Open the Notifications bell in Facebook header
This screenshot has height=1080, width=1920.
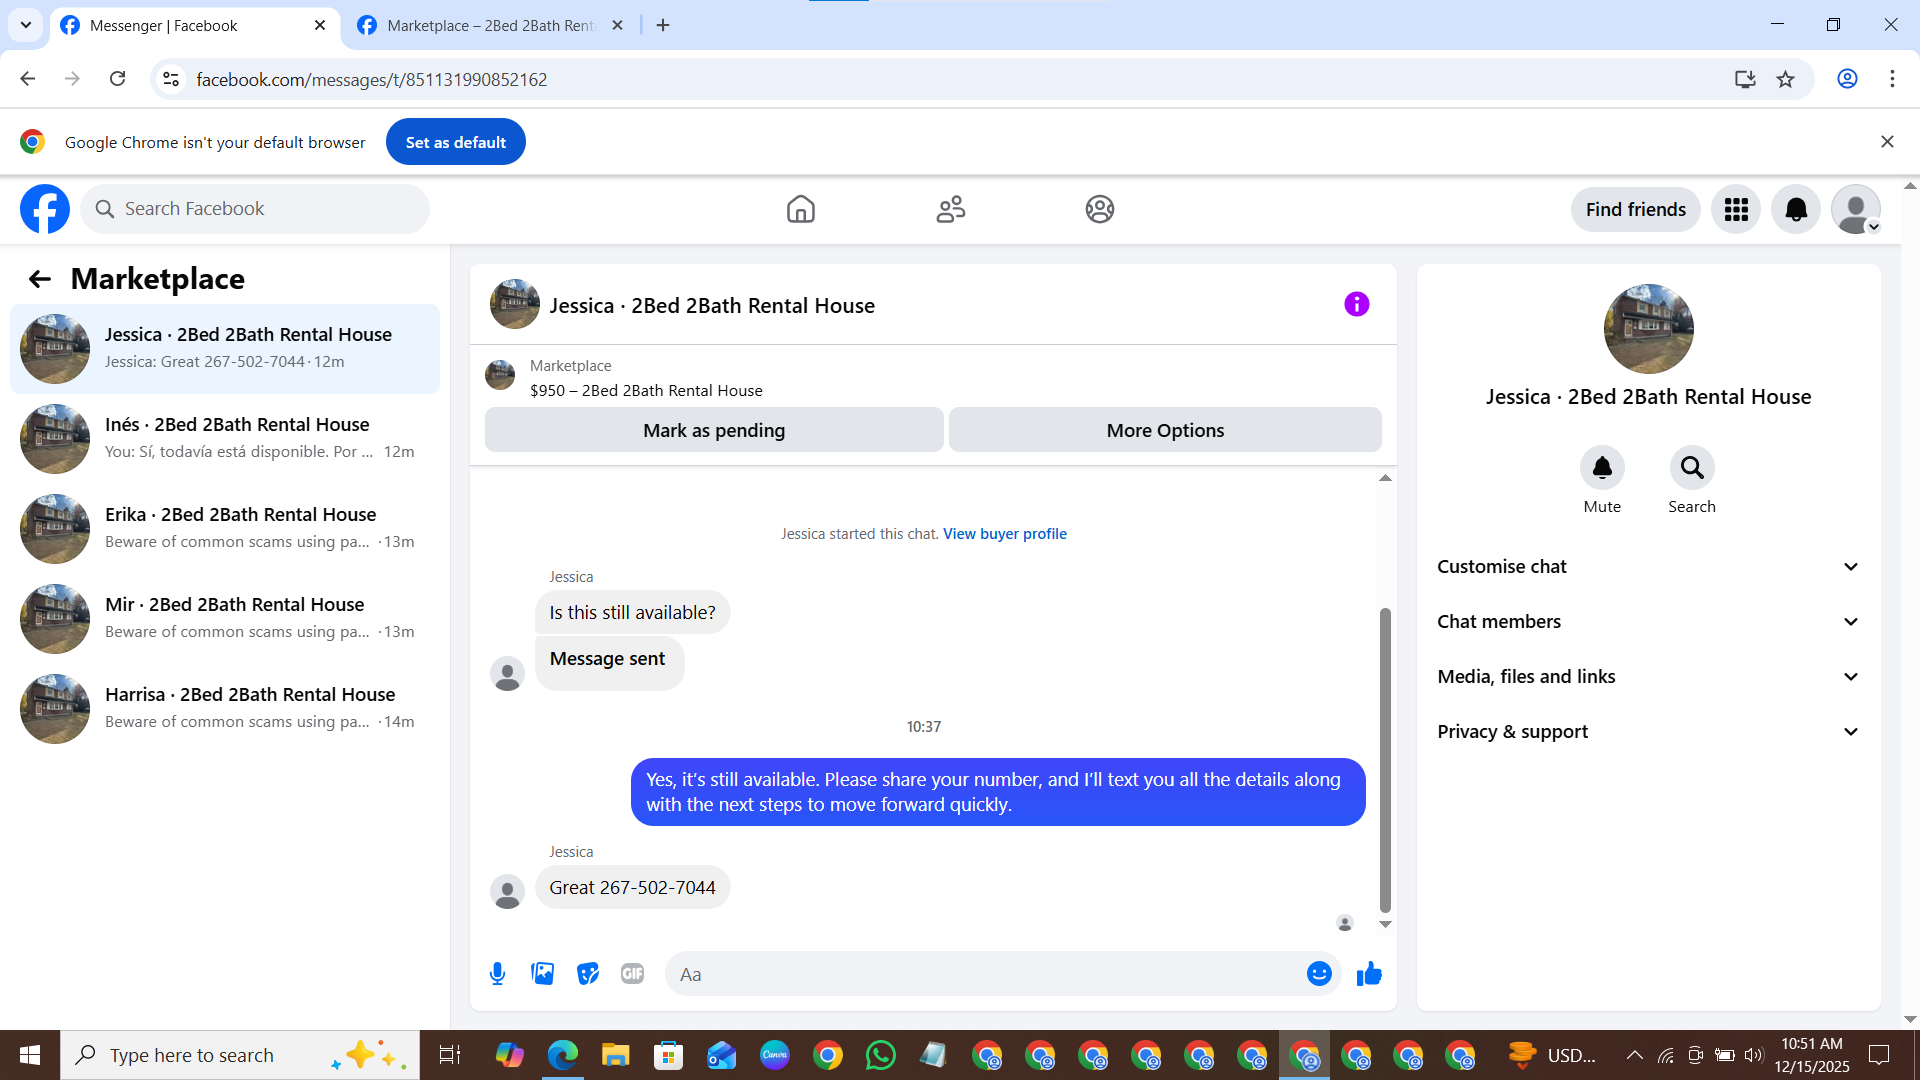coord(1796,209)
